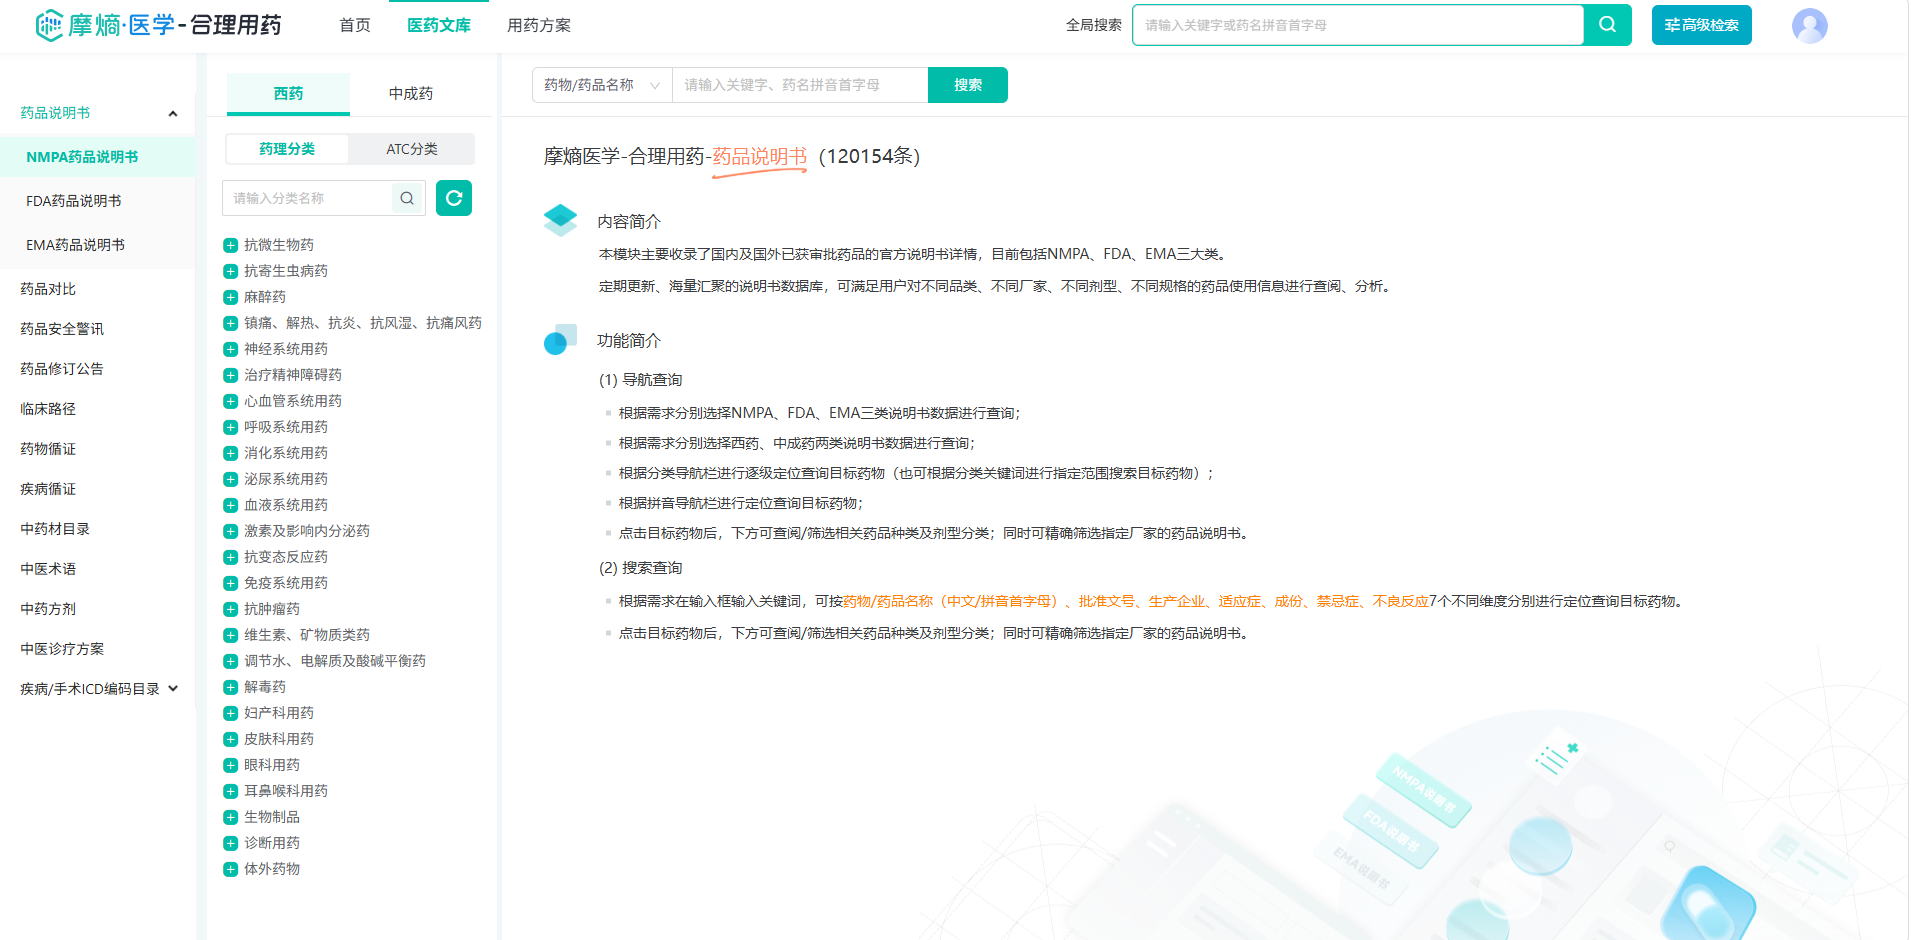The width and height of the screenshot is (1911, 940).
Task: Switch to ATC分类 classification mode
Action: pos(411,149)
